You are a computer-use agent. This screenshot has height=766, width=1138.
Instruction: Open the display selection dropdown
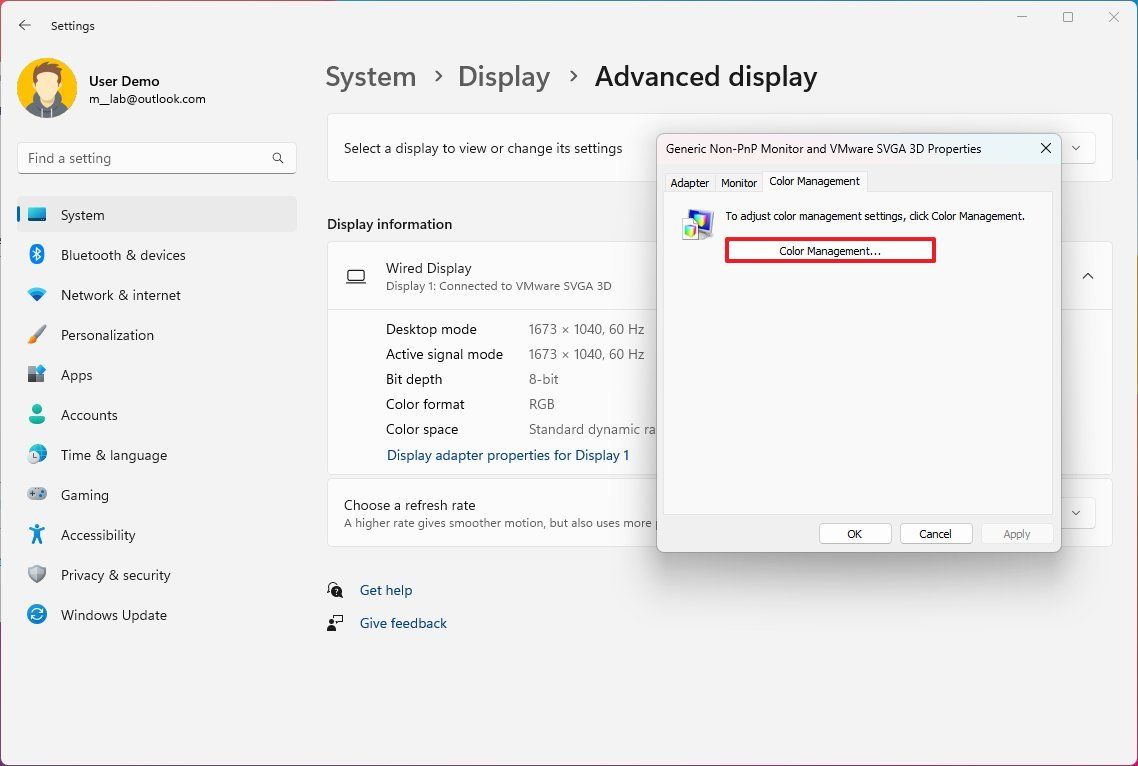[x=1077, y=147]
